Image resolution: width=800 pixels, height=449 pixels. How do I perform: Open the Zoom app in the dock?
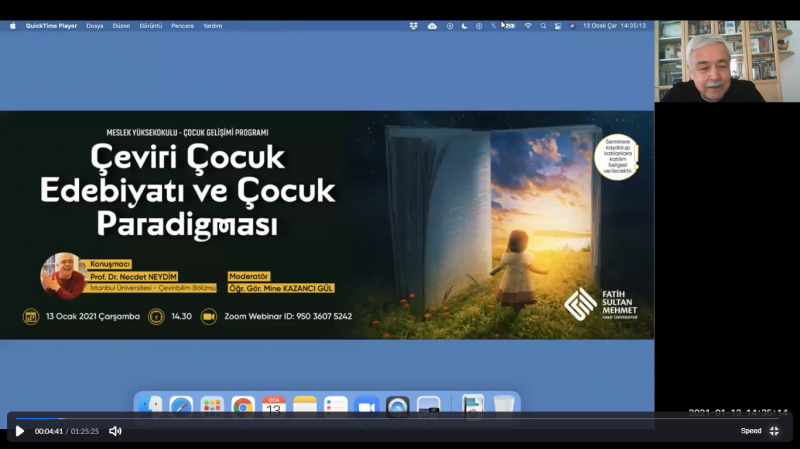[x=366, y=405]
